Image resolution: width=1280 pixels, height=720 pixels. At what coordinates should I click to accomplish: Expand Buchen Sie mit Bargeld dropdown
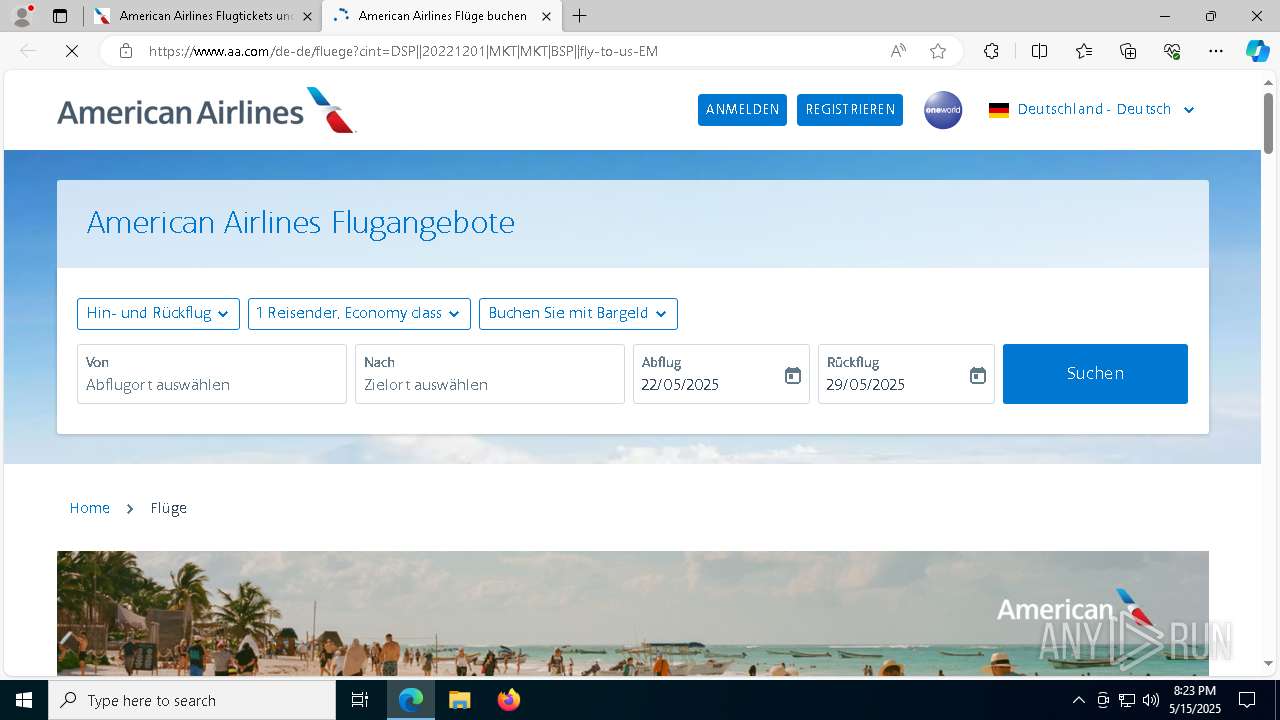tap(578, 313)
